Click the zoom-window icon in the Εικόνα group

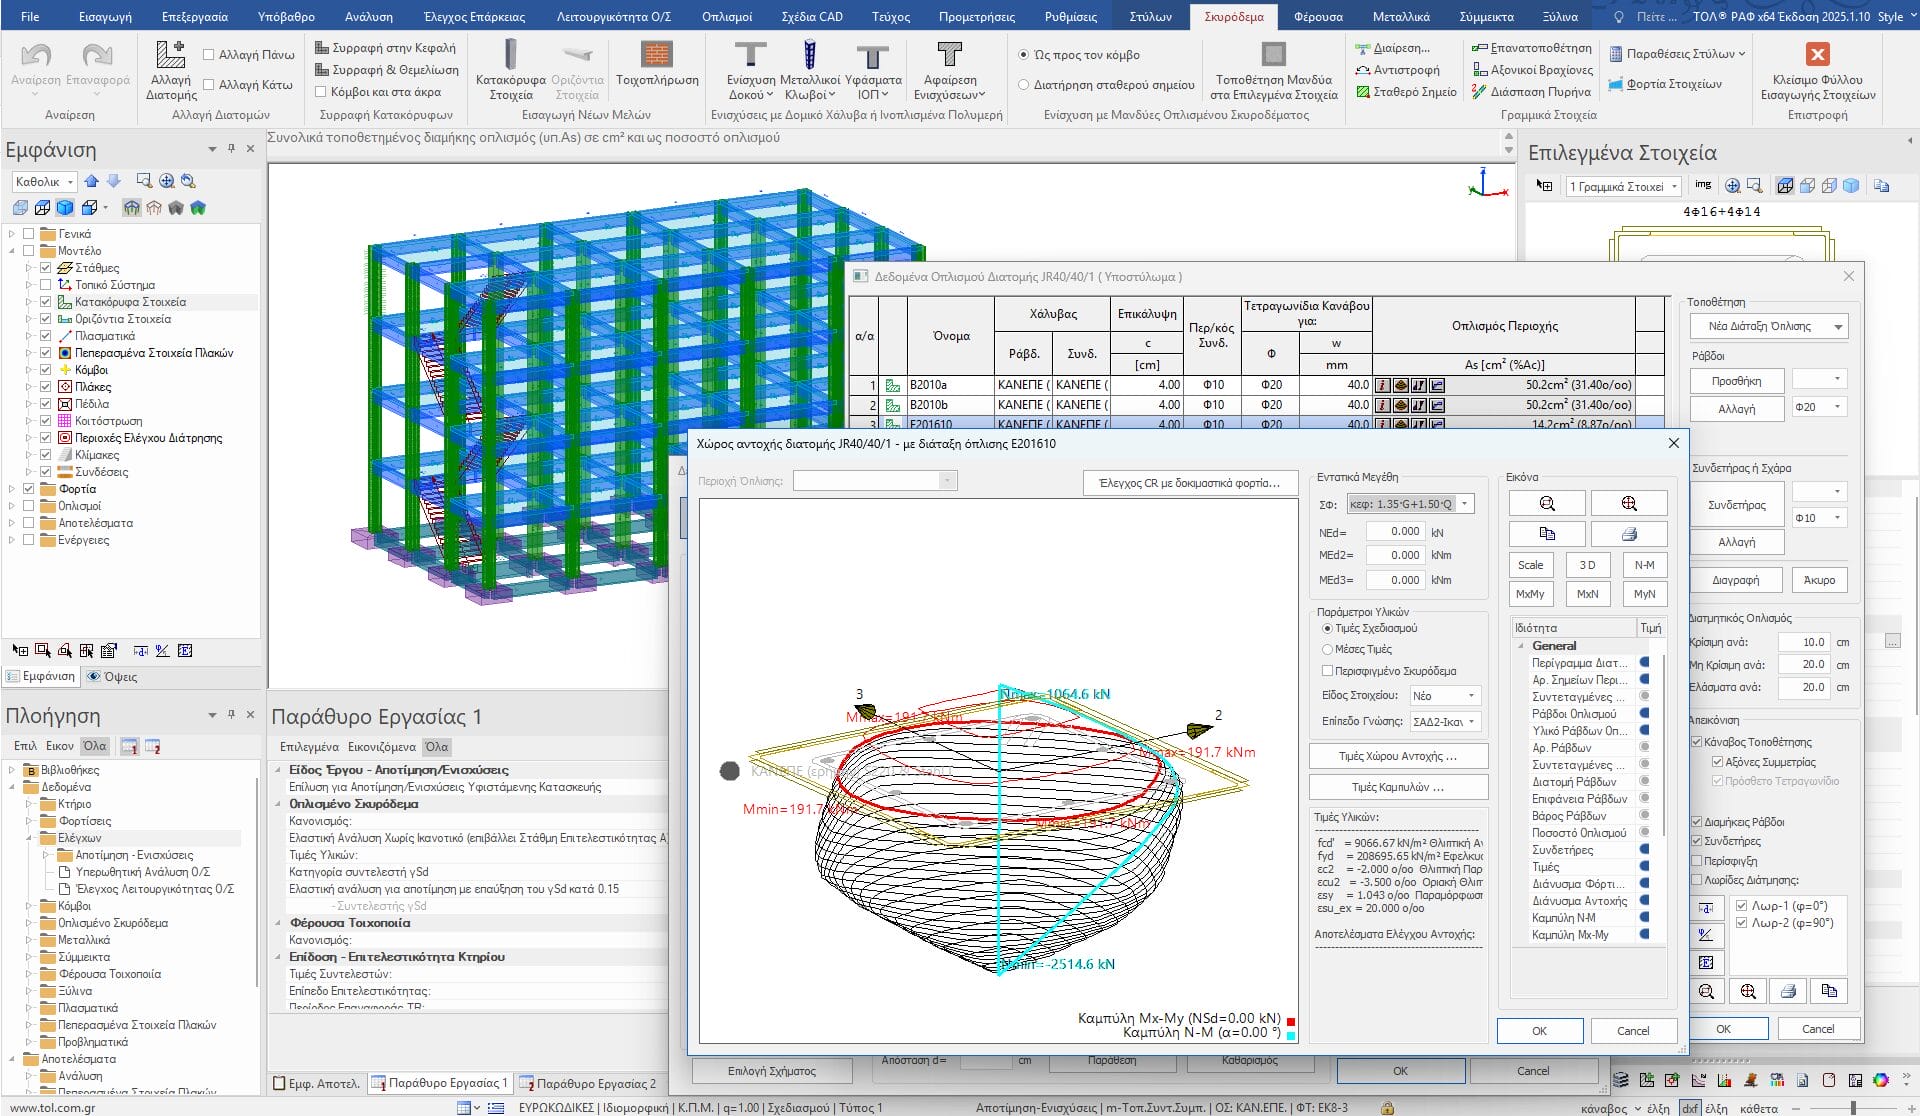(1546, 503)
